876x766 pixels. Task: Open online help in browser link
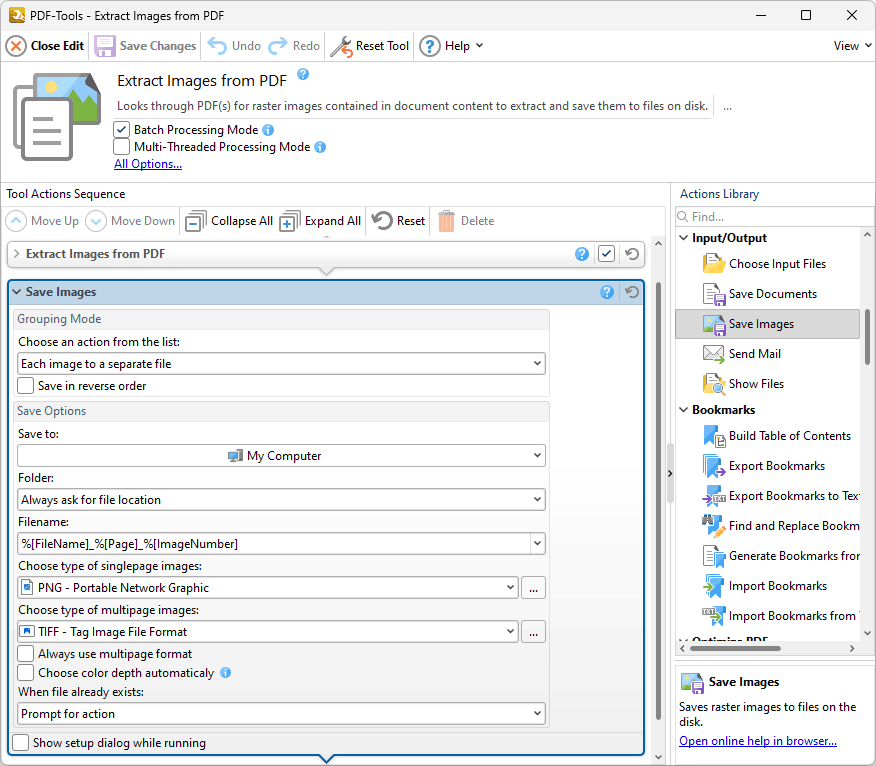(758, 741)
